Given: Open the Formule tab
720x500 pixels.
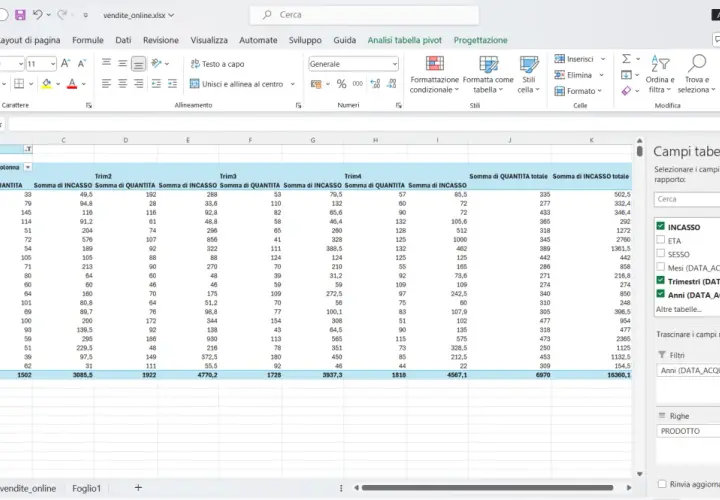Looking at the screenshot, I should (88, 40).
